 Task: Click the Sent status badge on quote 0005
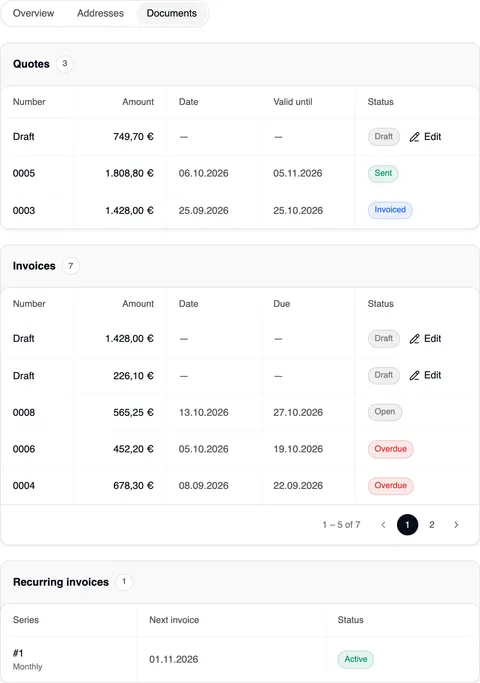[383, 173]
